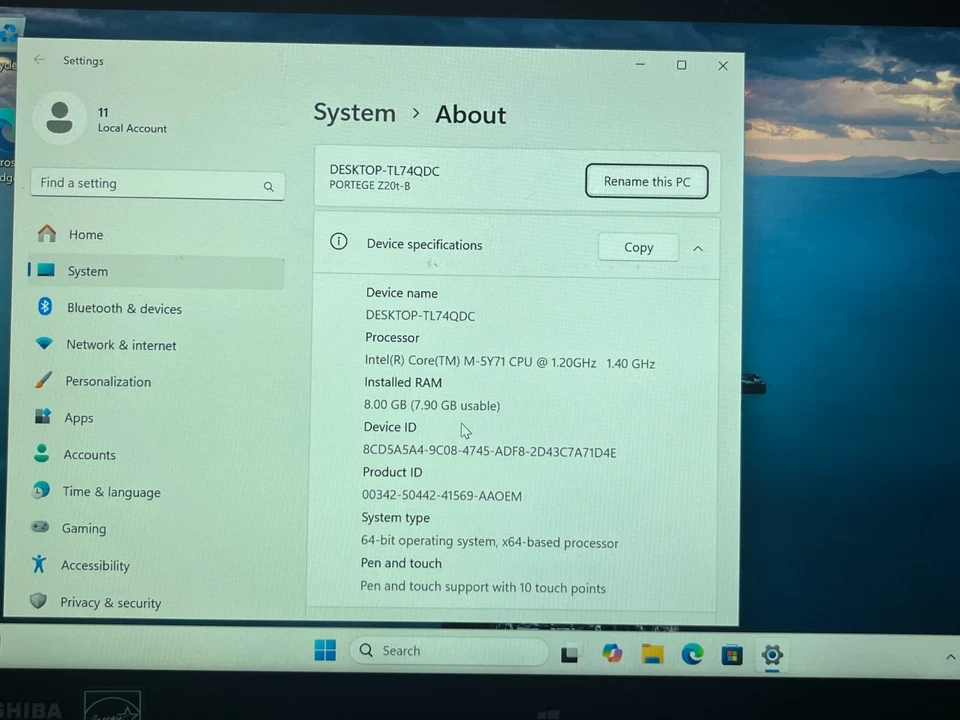960x720 pixels.
Task: Launch Microsoft Edge from the taskbar
Action: click(692, 654)
